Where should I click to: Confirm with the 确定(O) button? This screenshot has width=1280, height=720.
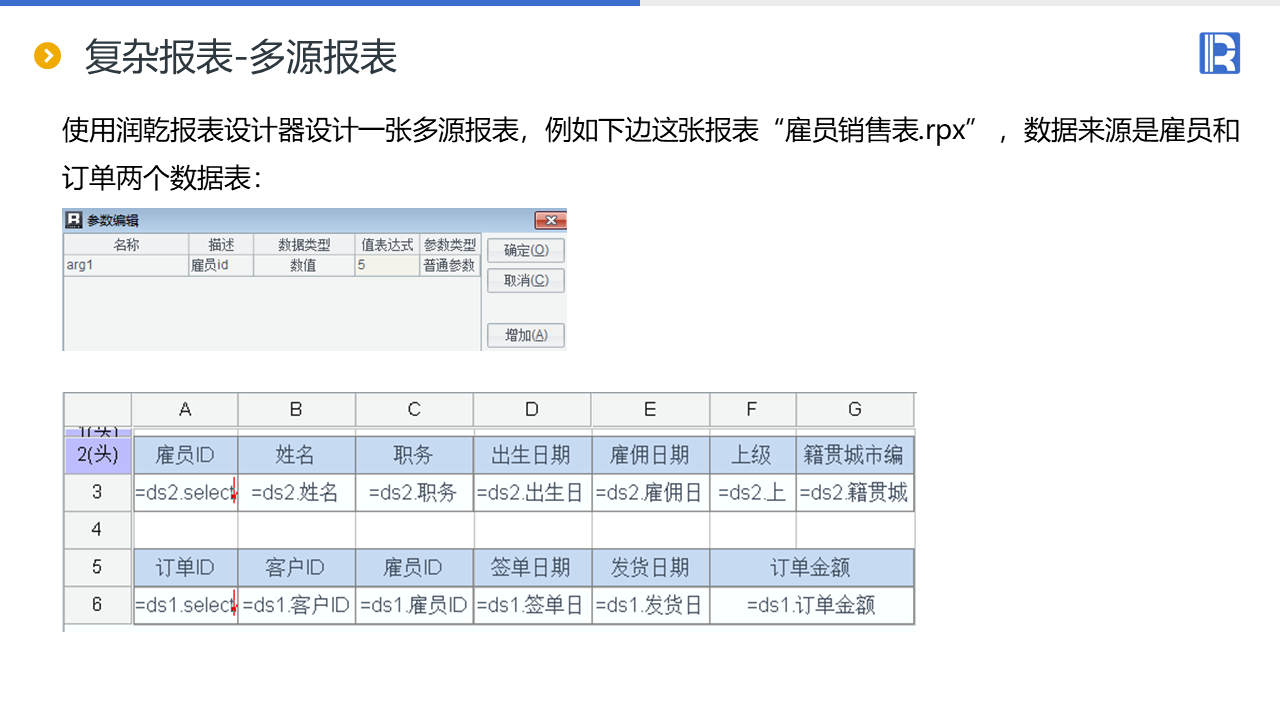point(526,250)
